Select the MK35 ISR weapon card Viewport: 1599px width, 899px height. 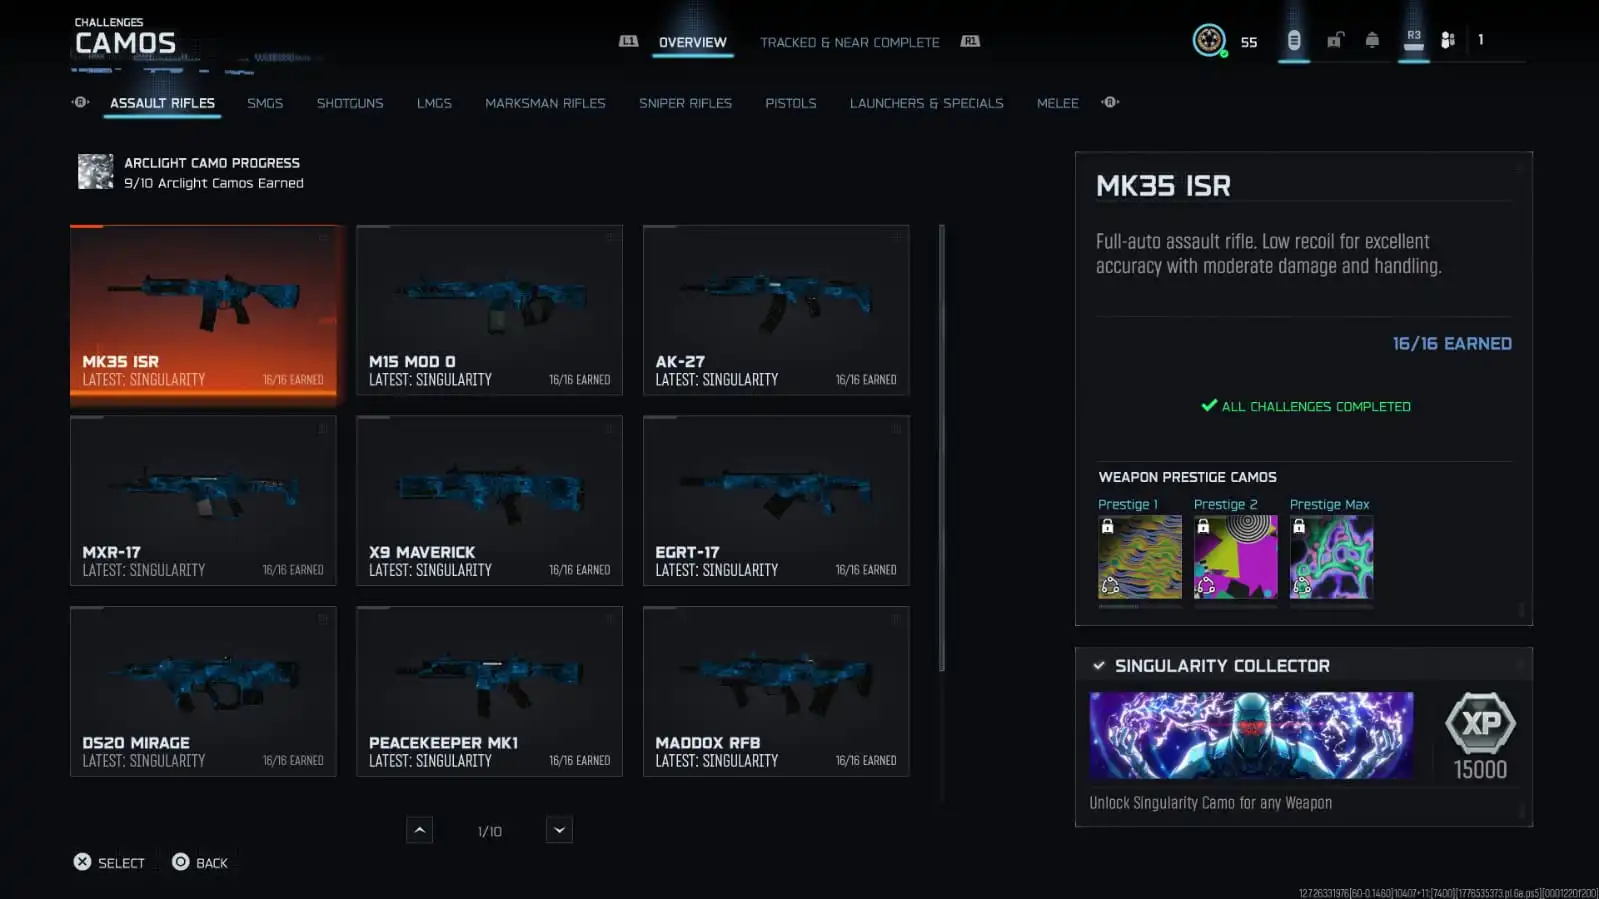203,310
